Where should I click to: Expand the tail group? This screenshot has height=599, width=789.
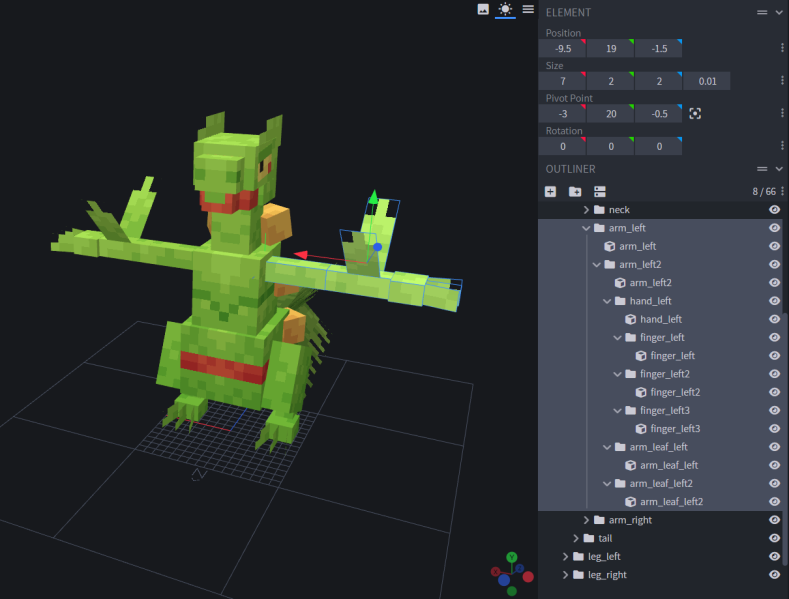click(x=576, y=538)
